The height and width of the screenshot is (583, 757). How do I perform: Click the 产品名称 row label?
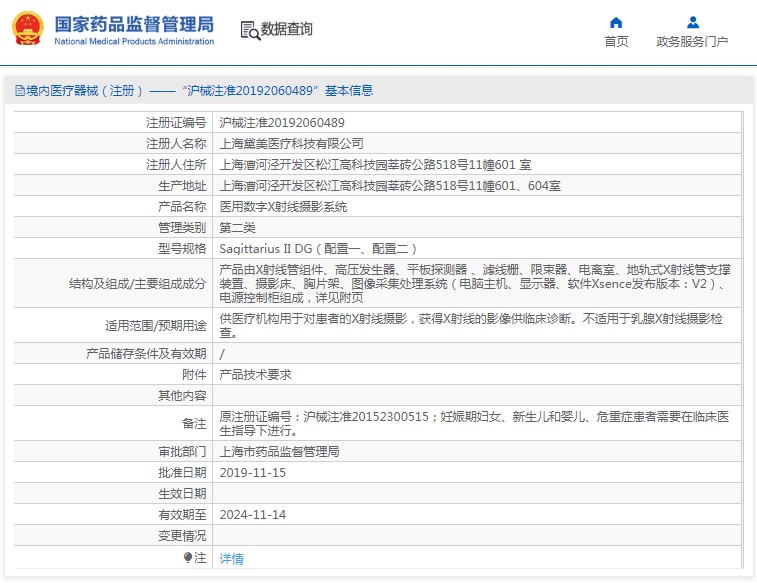(x=182, y=207)
